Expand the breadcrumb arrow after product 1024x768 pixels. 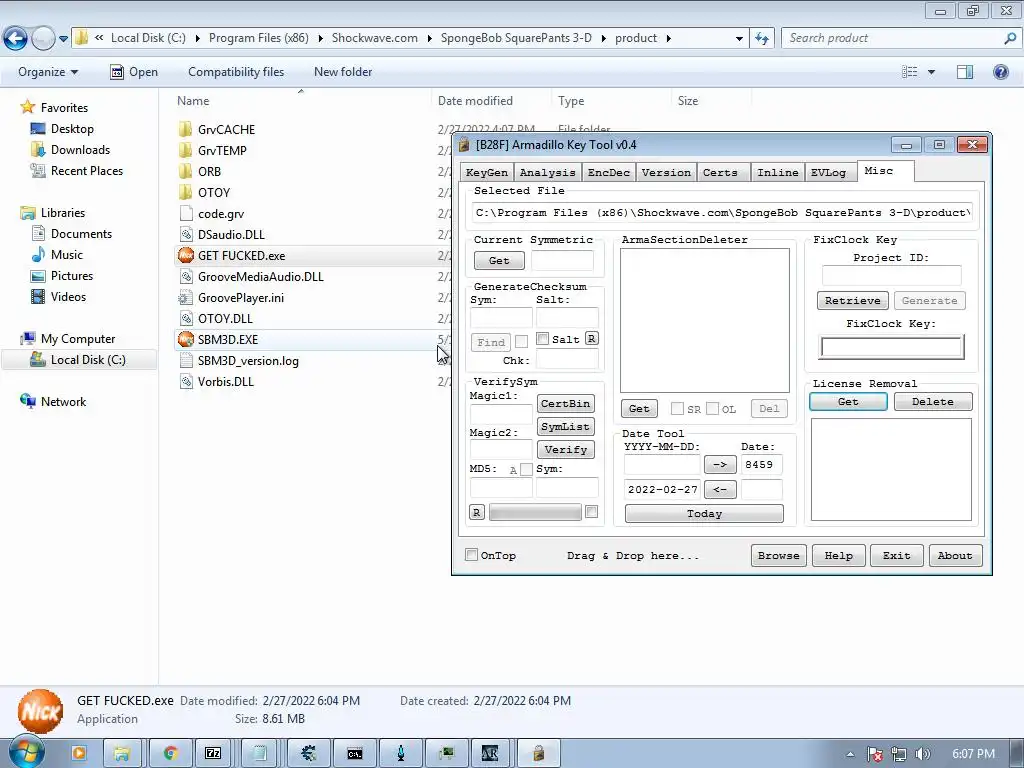669,39
